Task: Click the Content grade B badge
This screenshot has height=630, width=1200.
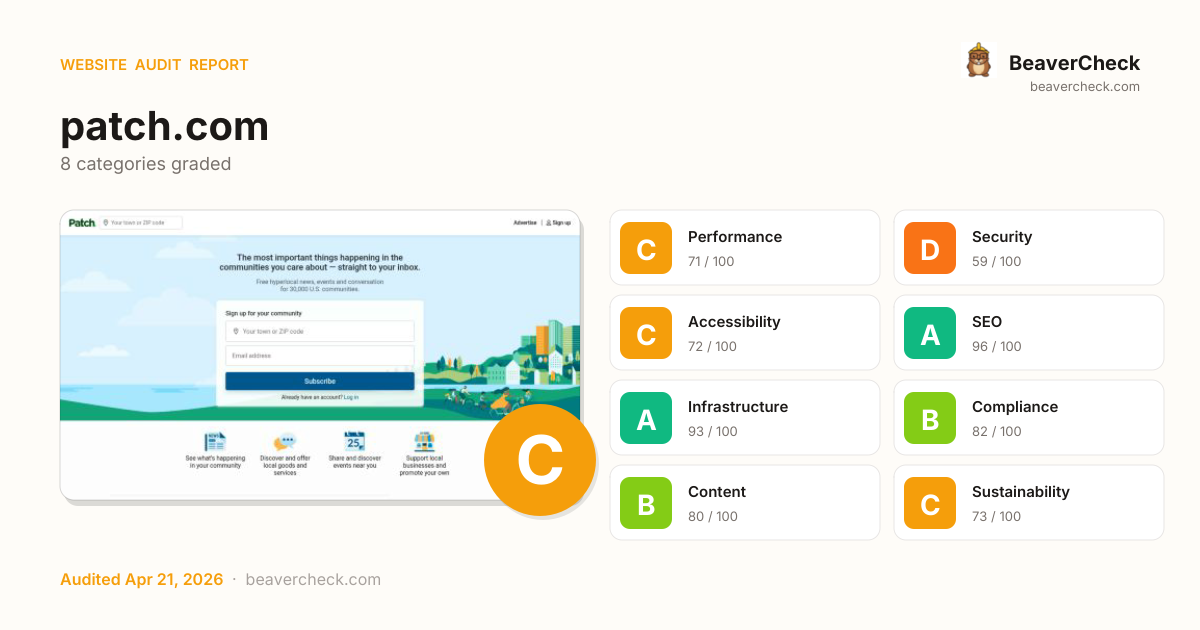Action: [x=646, y=503]
